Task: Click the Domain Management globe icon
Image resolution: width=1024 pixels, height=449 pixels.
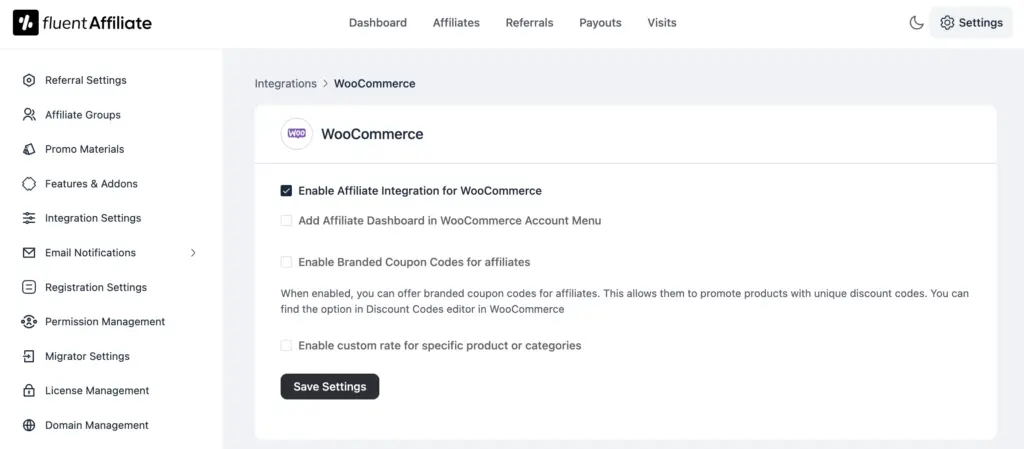Action: pos(29,426)
